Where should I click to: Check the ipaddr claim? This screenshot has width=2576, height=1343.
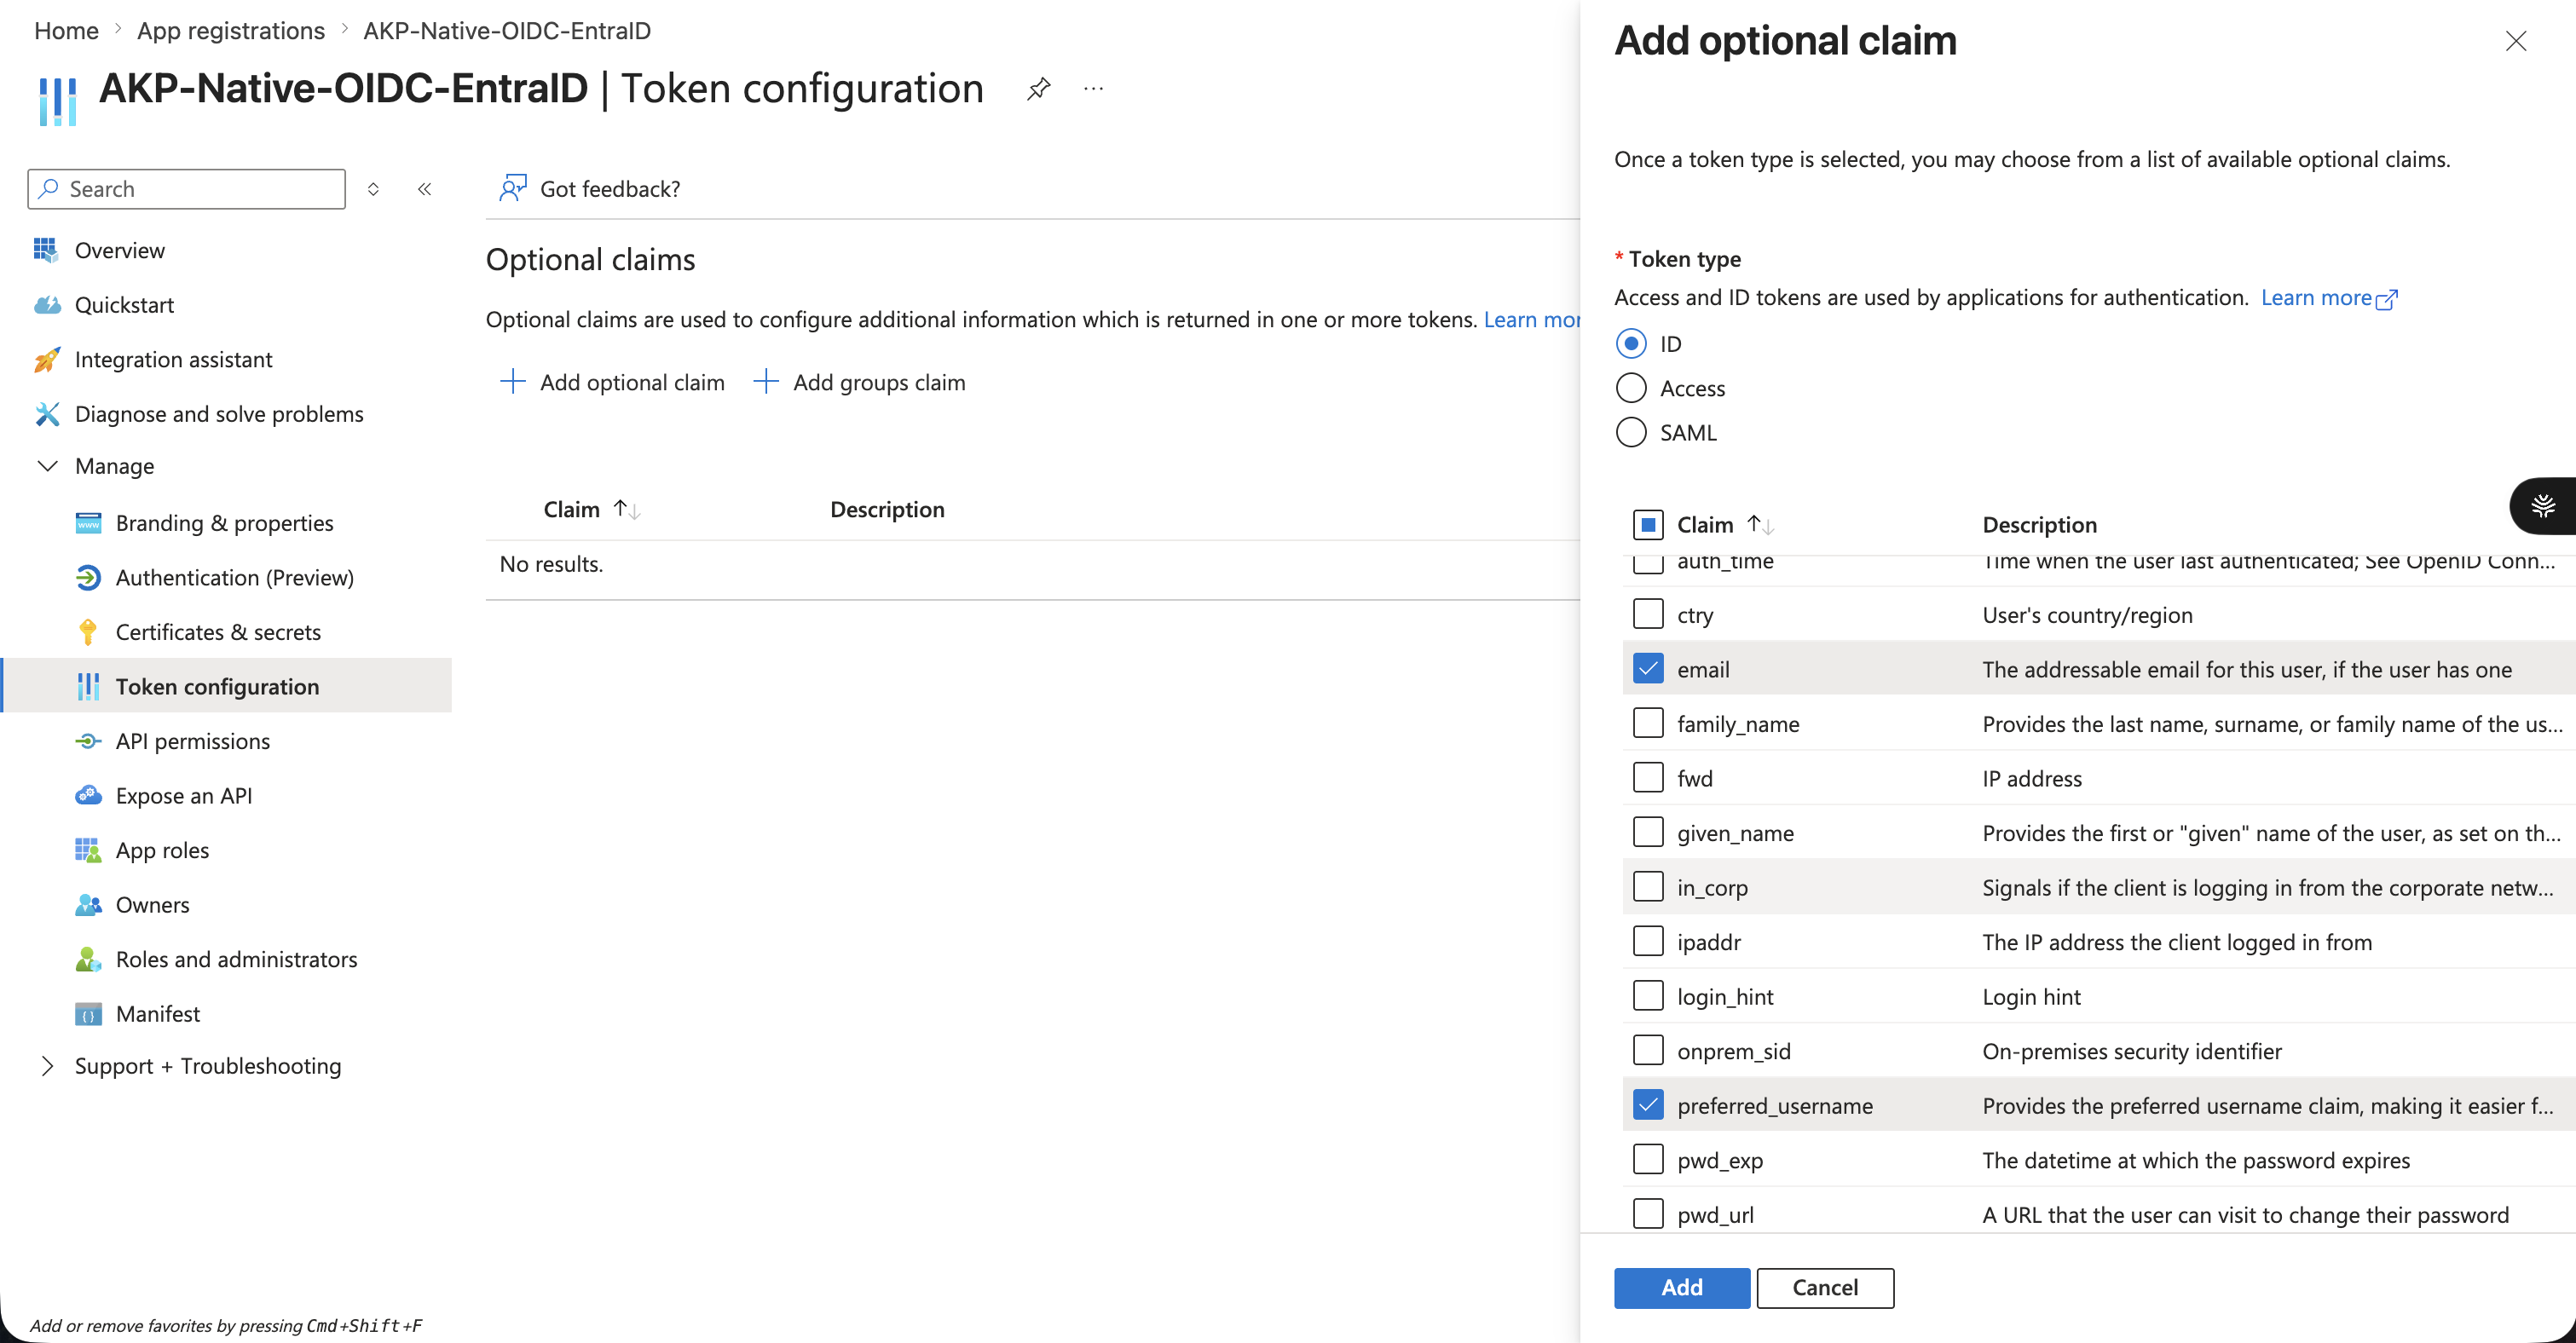[1648, 940]
